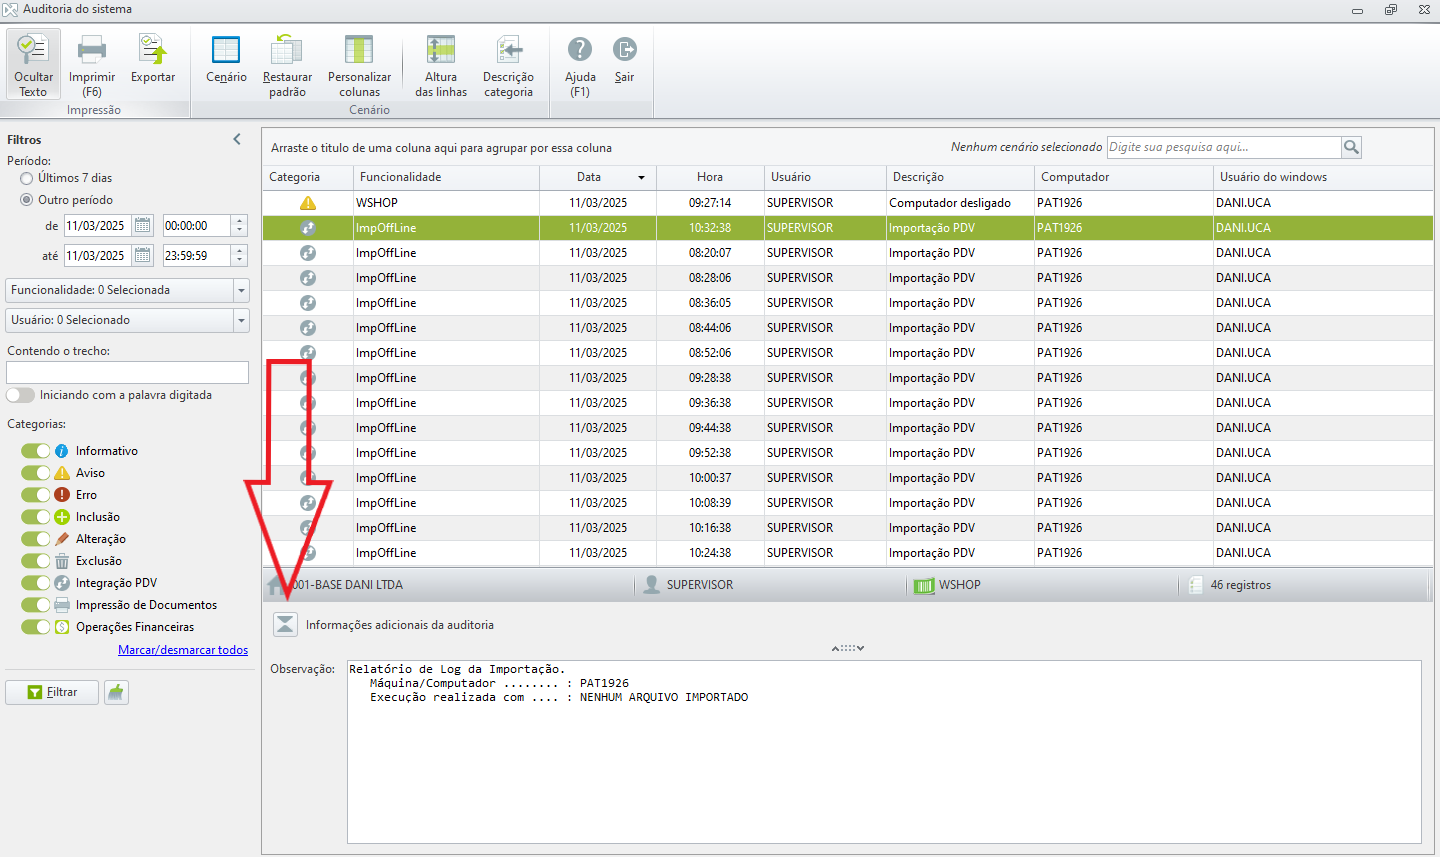The width and height of the screenshot is (1440, 857).
Task: Expand the Funcionalidade dropdown
Action: pyautogui.click(x=241, y=290)
